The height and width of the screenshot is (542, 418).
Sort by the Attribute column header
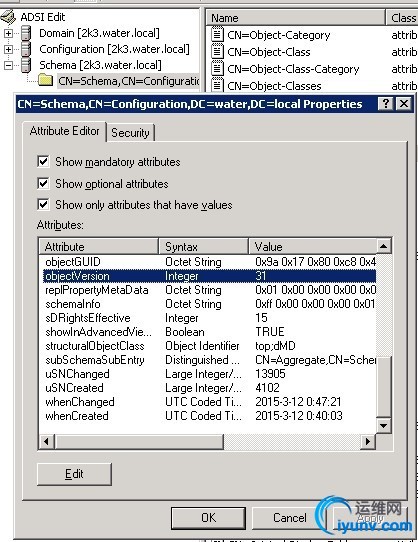click(x=99, y=247)
